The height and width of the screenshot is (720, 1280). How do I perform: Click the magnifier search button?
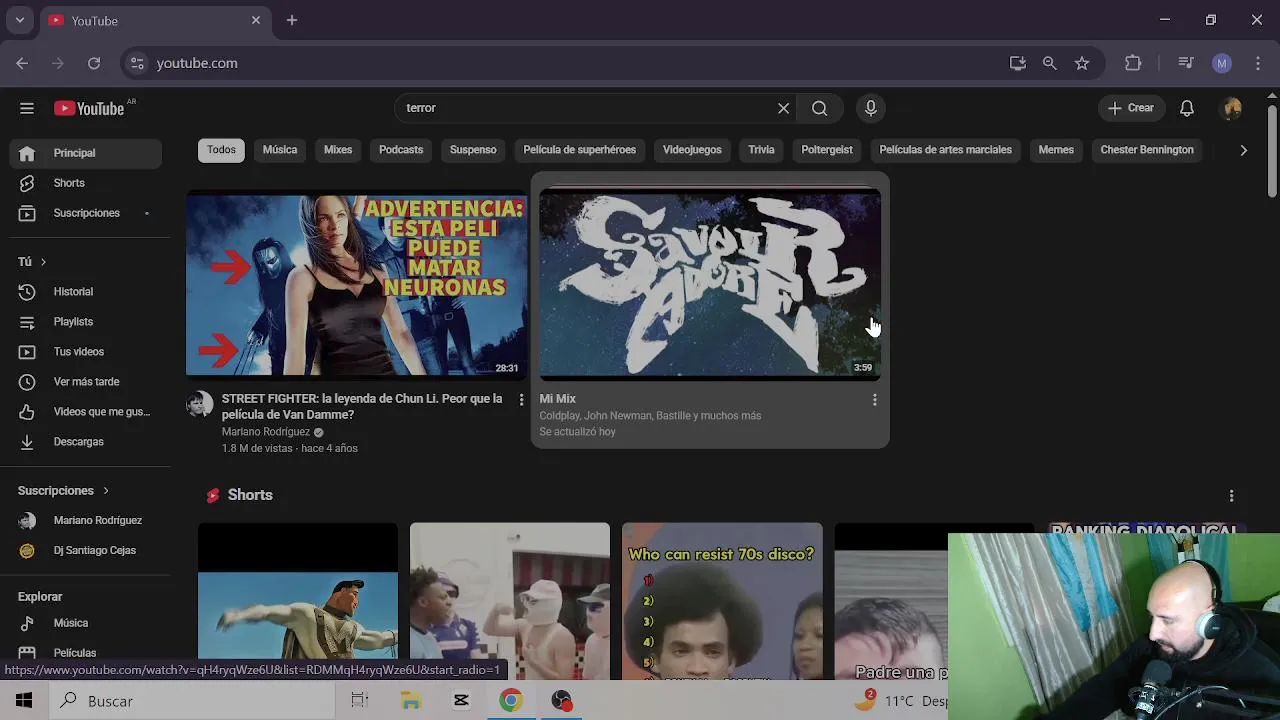coord(819,108)
